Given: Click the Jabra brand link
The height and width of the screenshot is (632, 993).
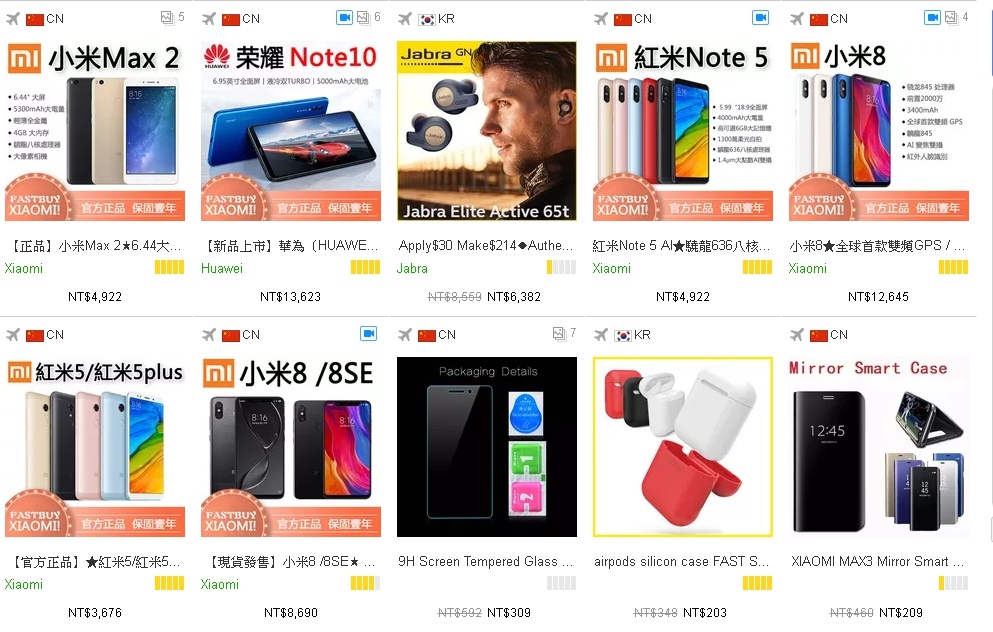Looking at the screenshot, I should [412, 269].
